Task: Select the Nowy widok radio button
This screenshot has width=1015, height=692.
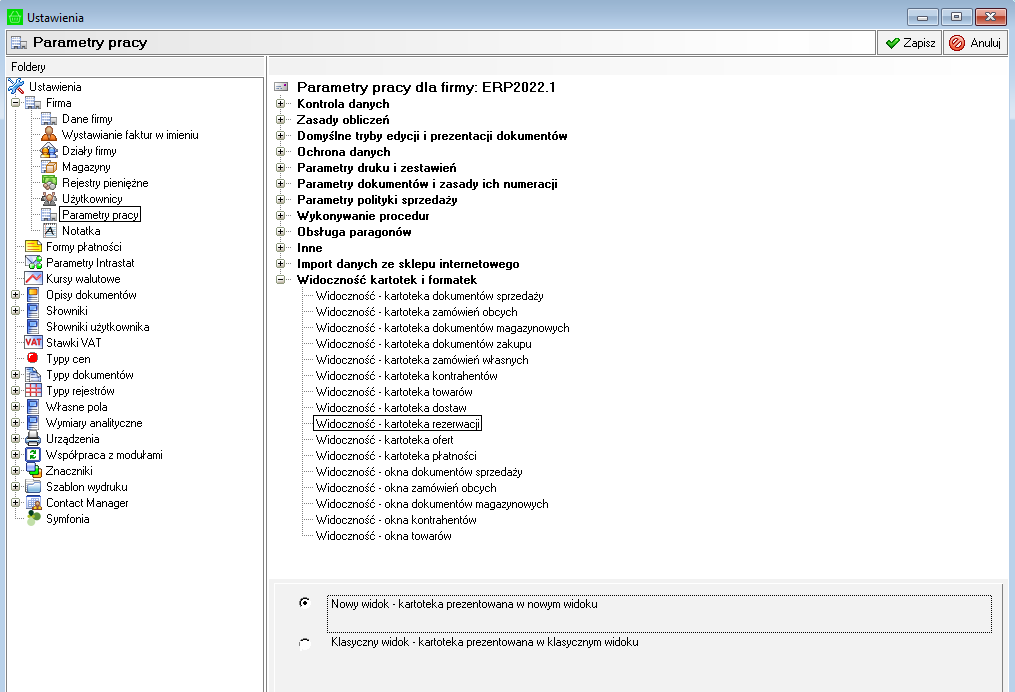Action: point(304,603)
